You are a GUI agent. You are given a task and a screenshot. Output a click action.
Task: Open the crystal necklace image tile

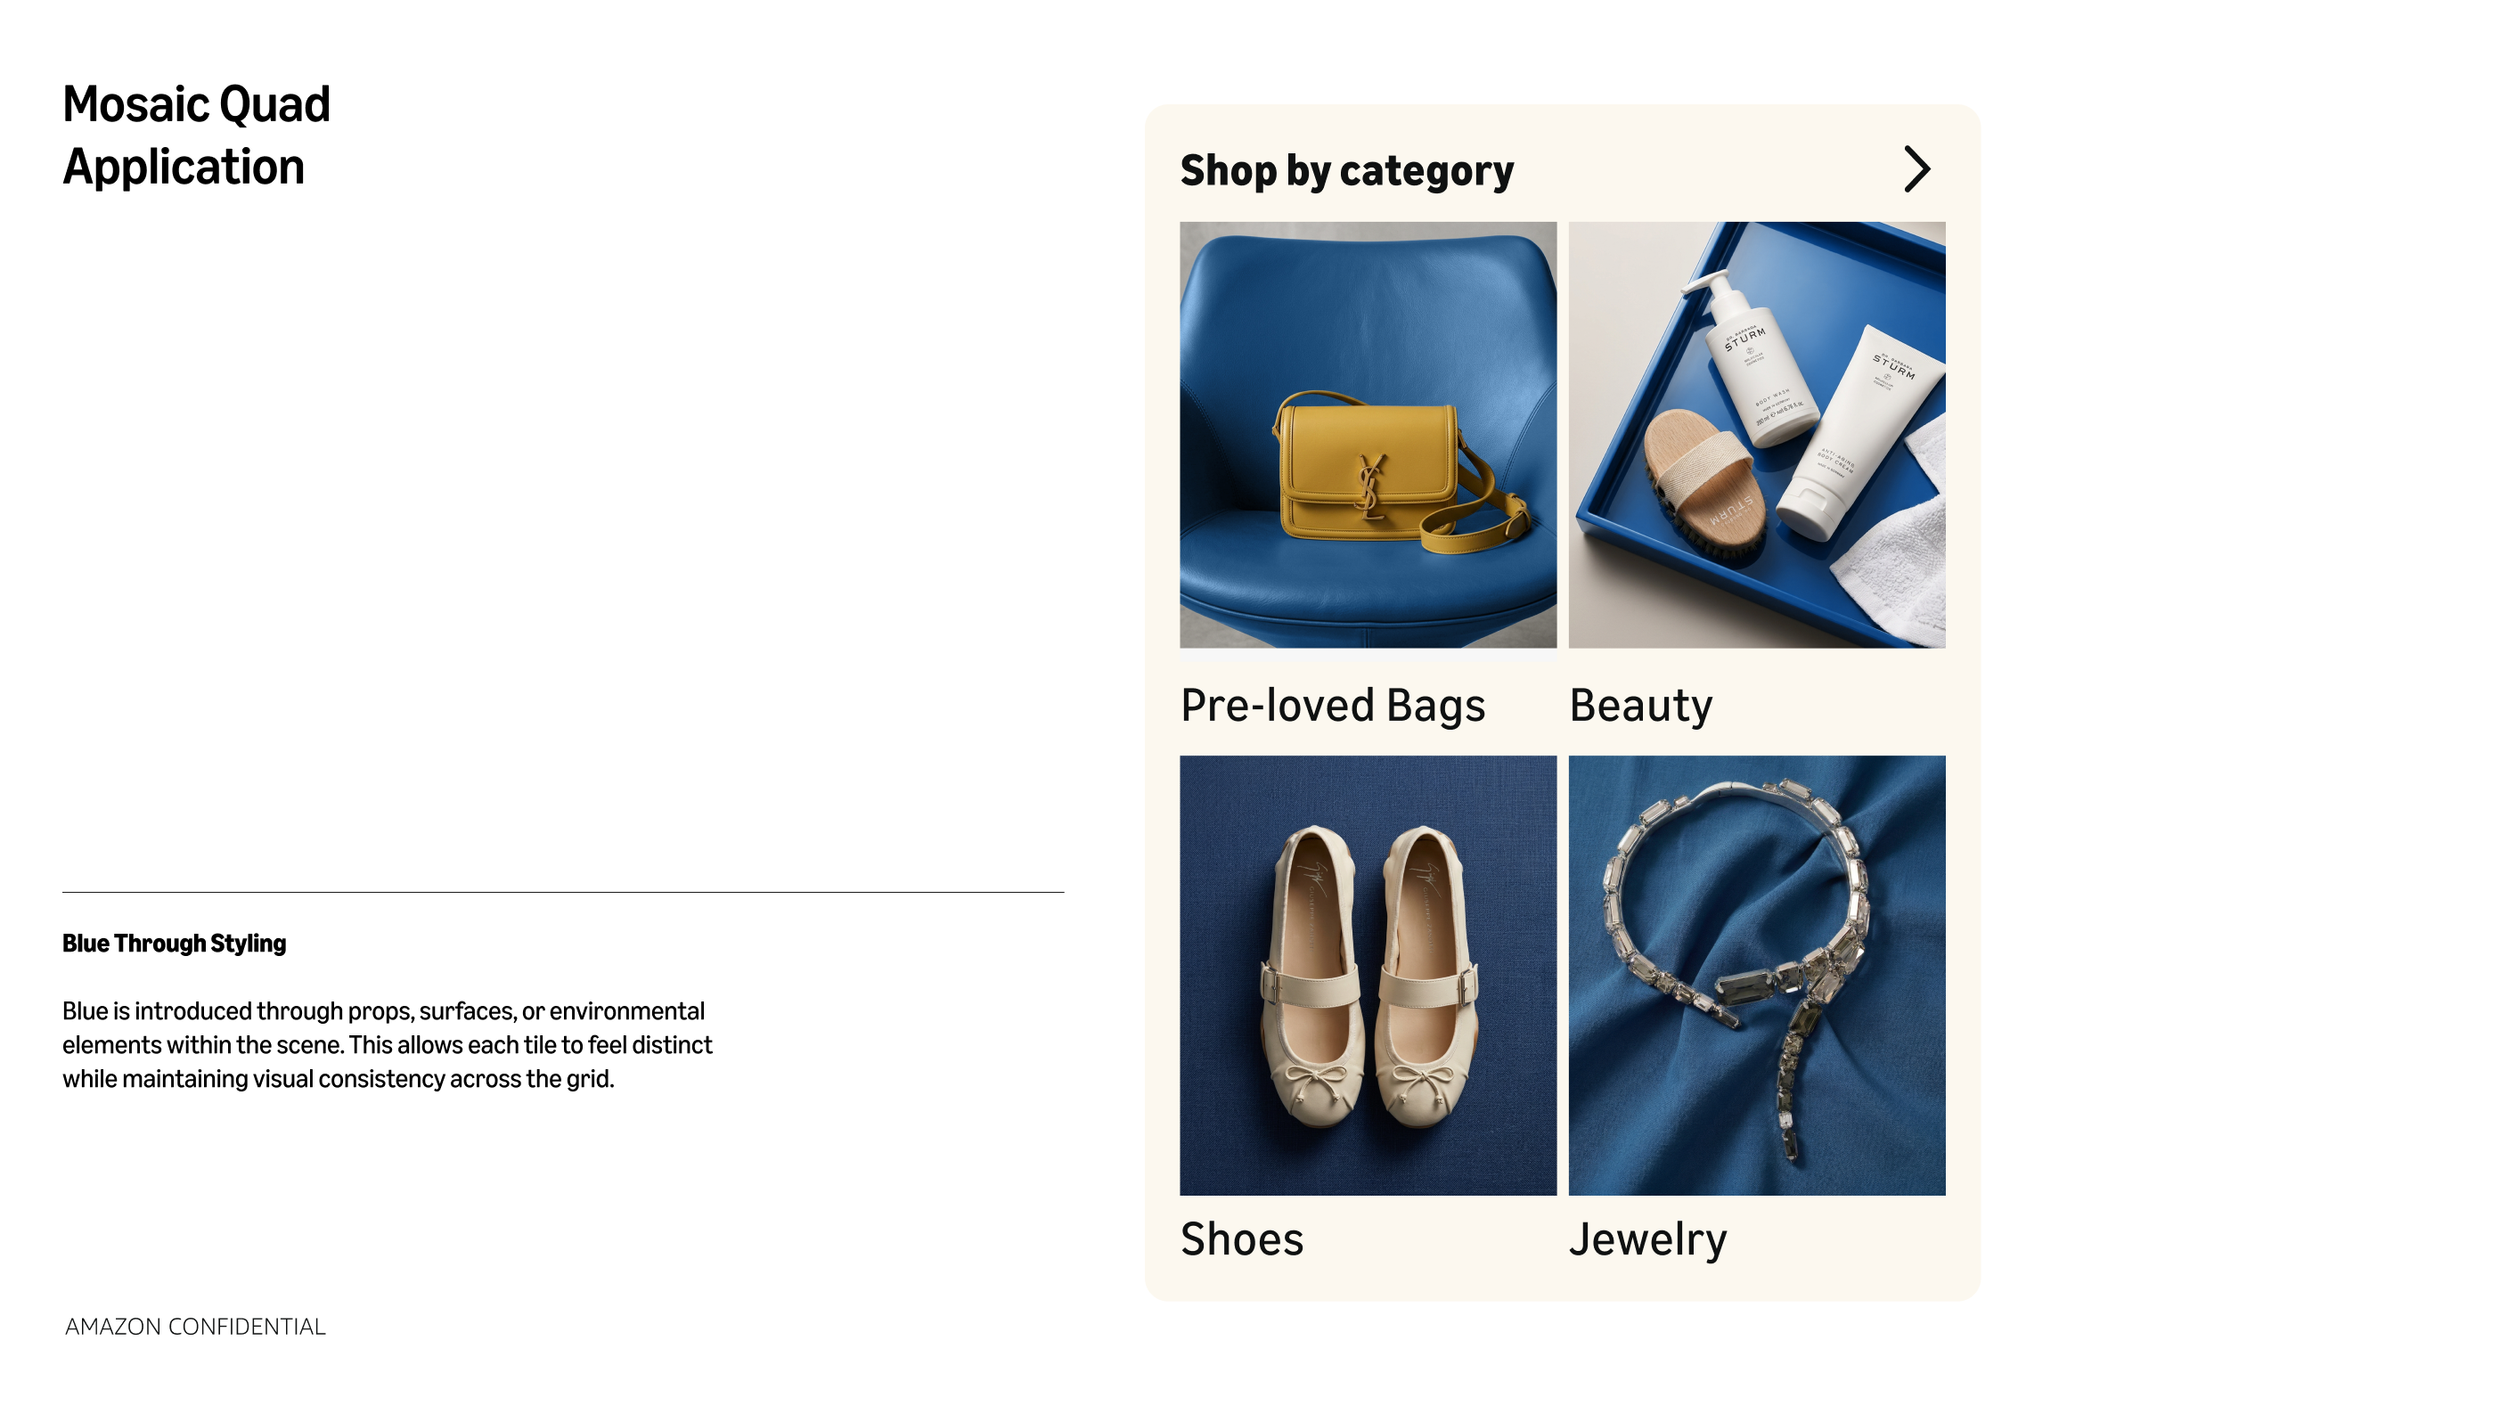click(1757, 975)
